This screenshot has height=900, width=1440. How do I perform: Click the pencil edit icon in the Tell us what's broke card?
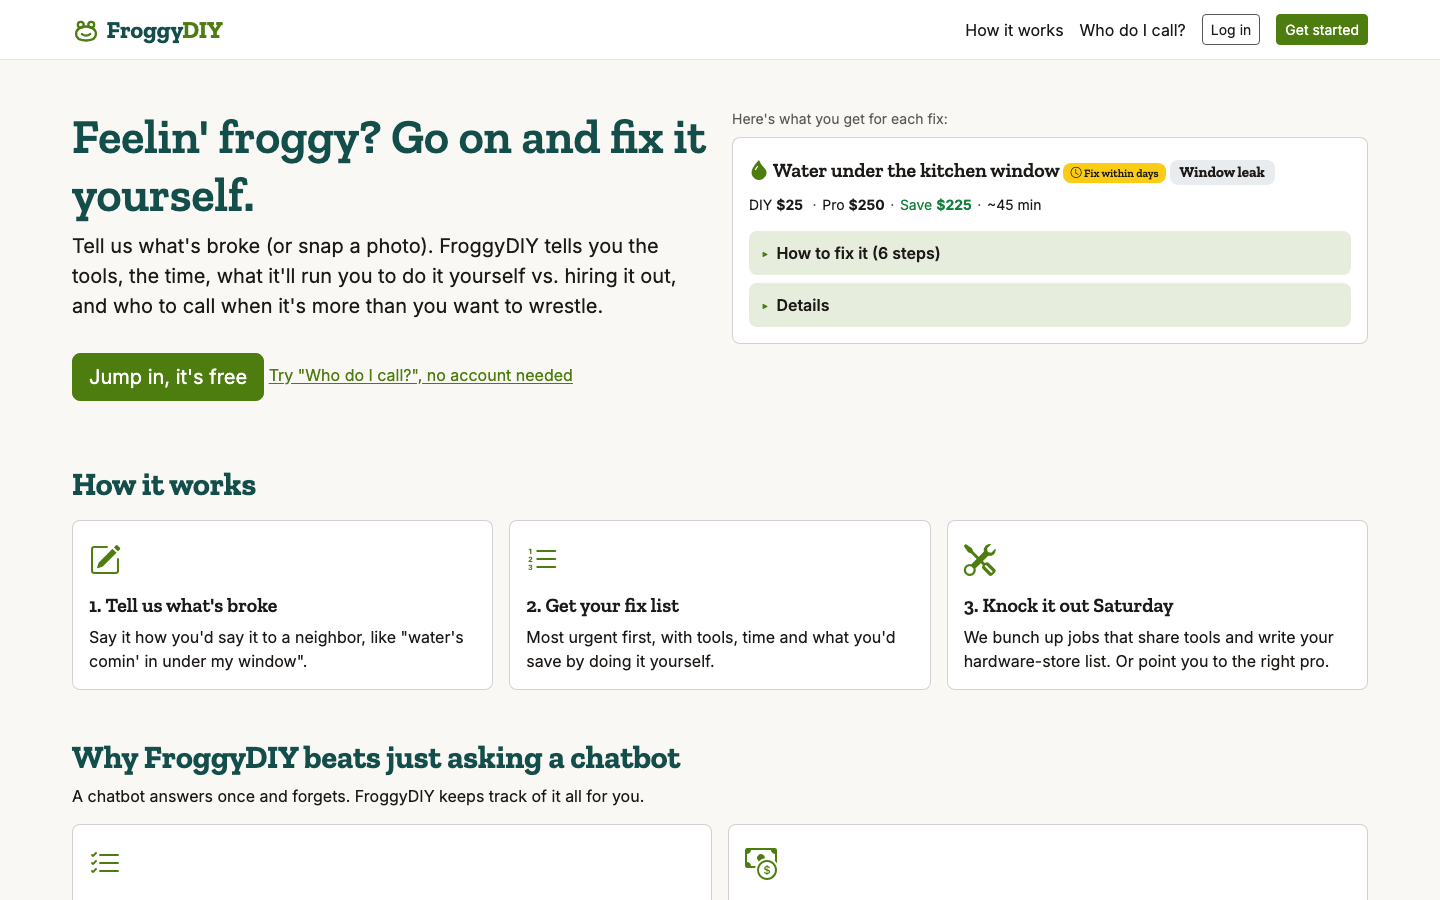coord(105,559)
